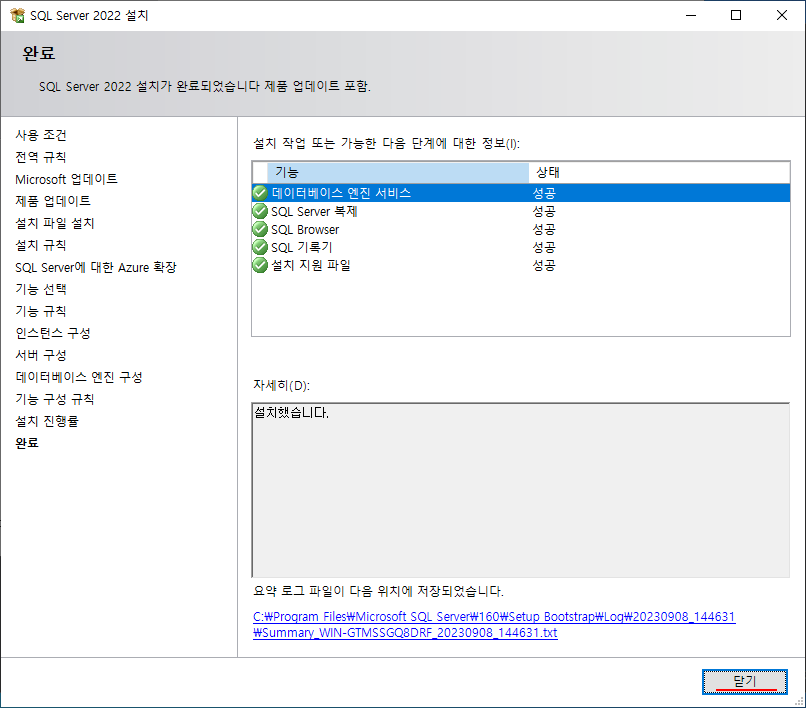Click green check icon beside SQL Server 복제

click(260, 211)
